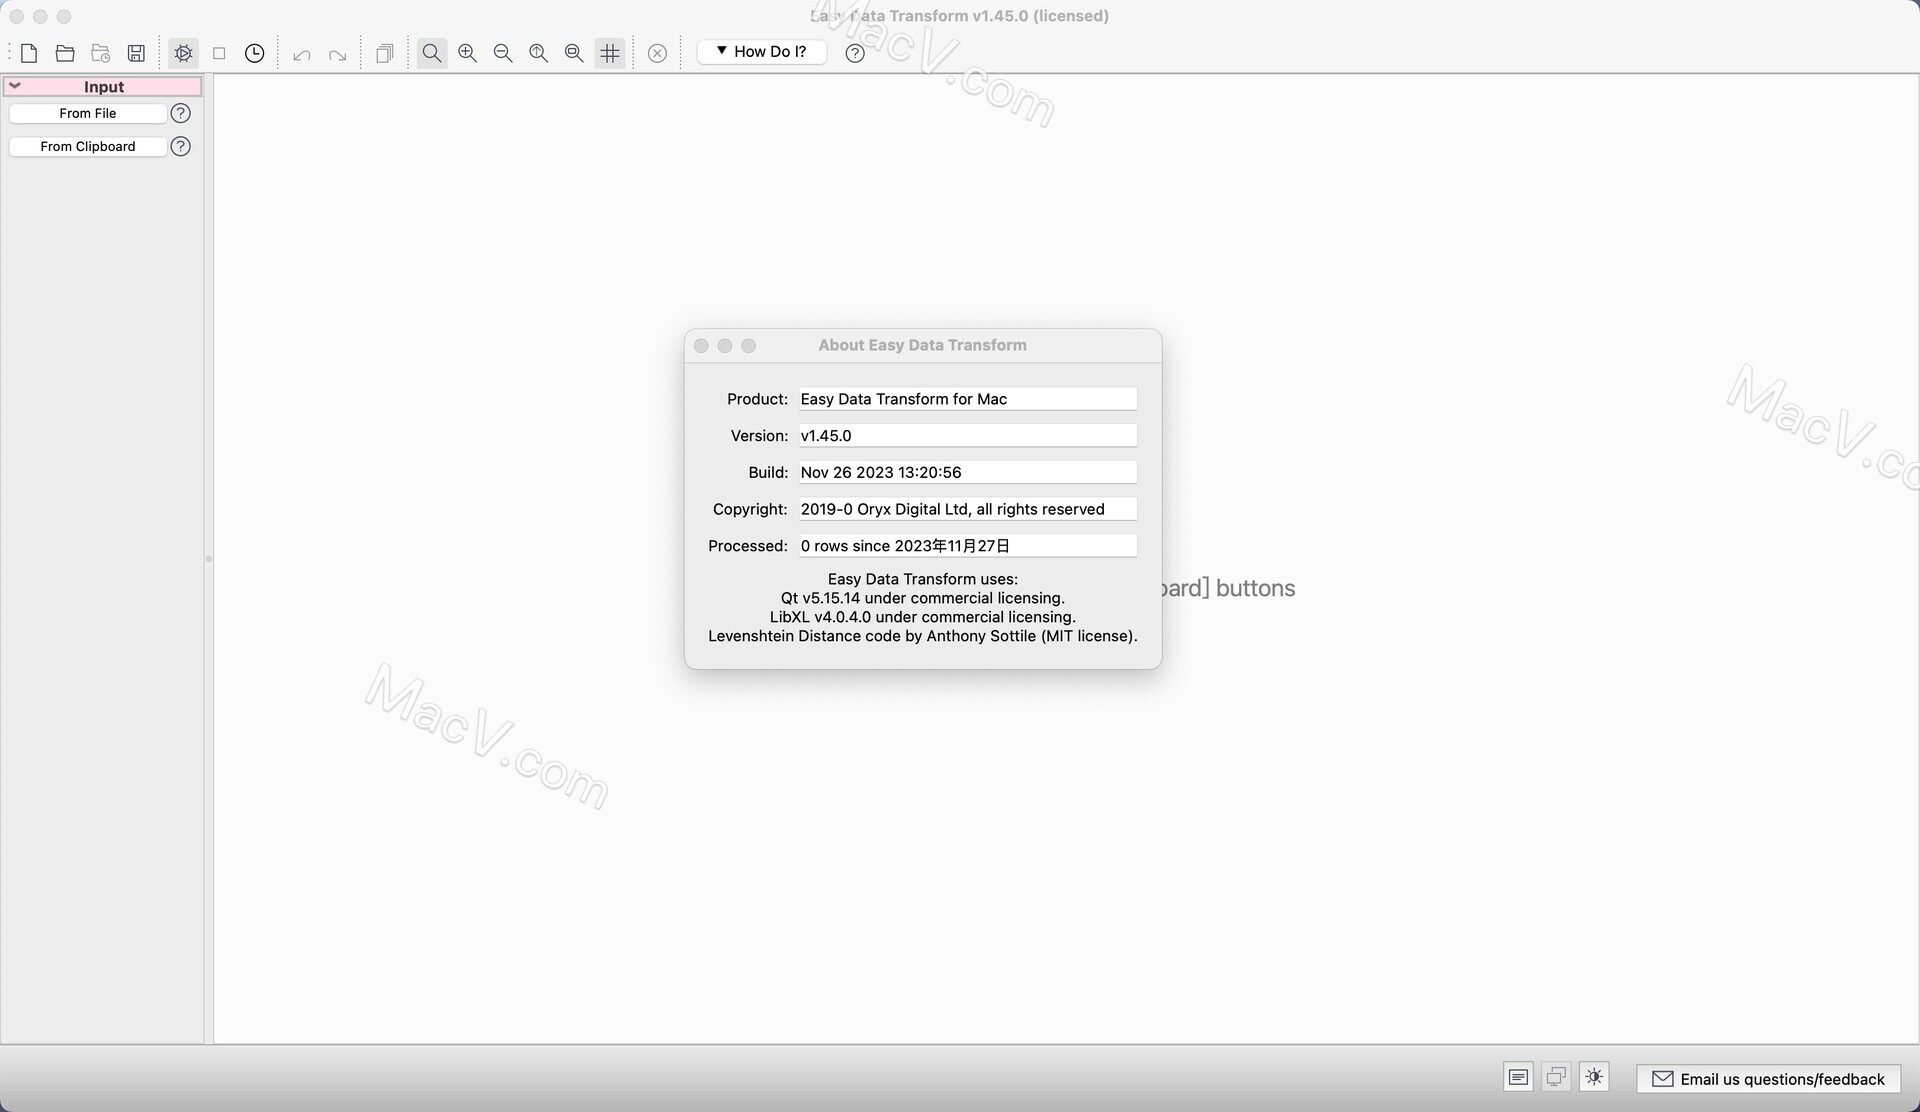The height and width of the screenshot is (1112, 1920).
Task: Open the How Do I? dropdown
Action: (762, 52)
